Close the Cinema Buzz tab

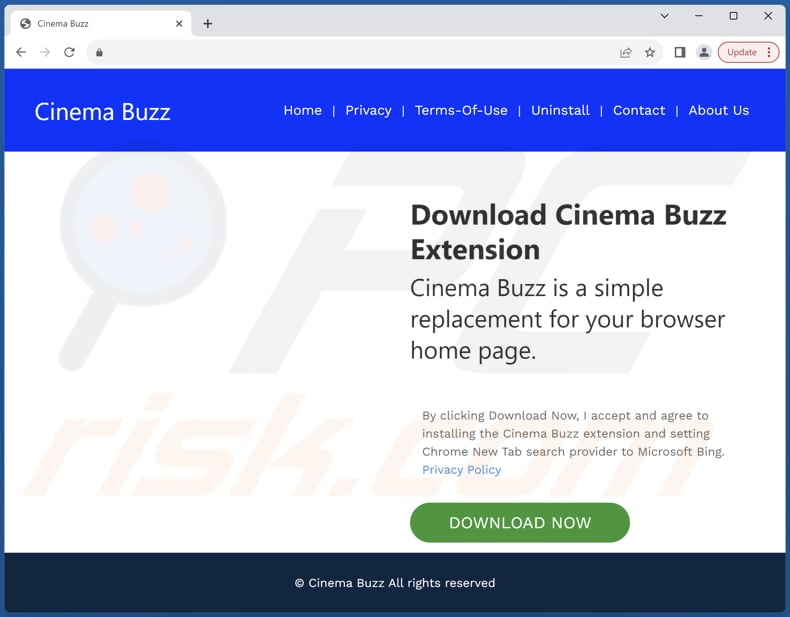click(x=179, y=24)
